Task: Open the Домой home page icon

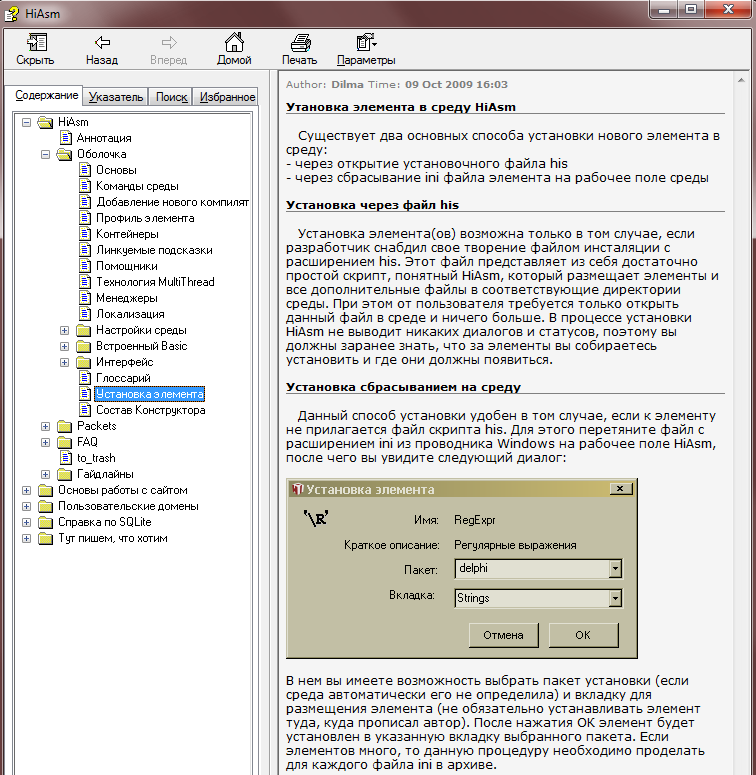Action: click(x=234, y=43)
